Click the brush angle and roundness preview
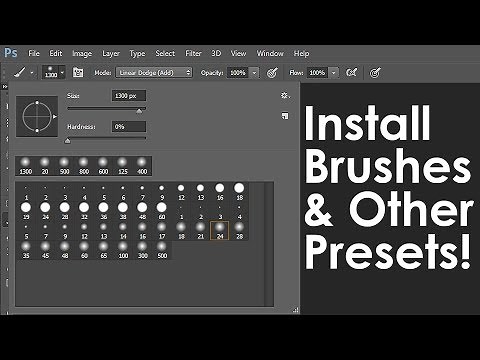 point(37,116)
